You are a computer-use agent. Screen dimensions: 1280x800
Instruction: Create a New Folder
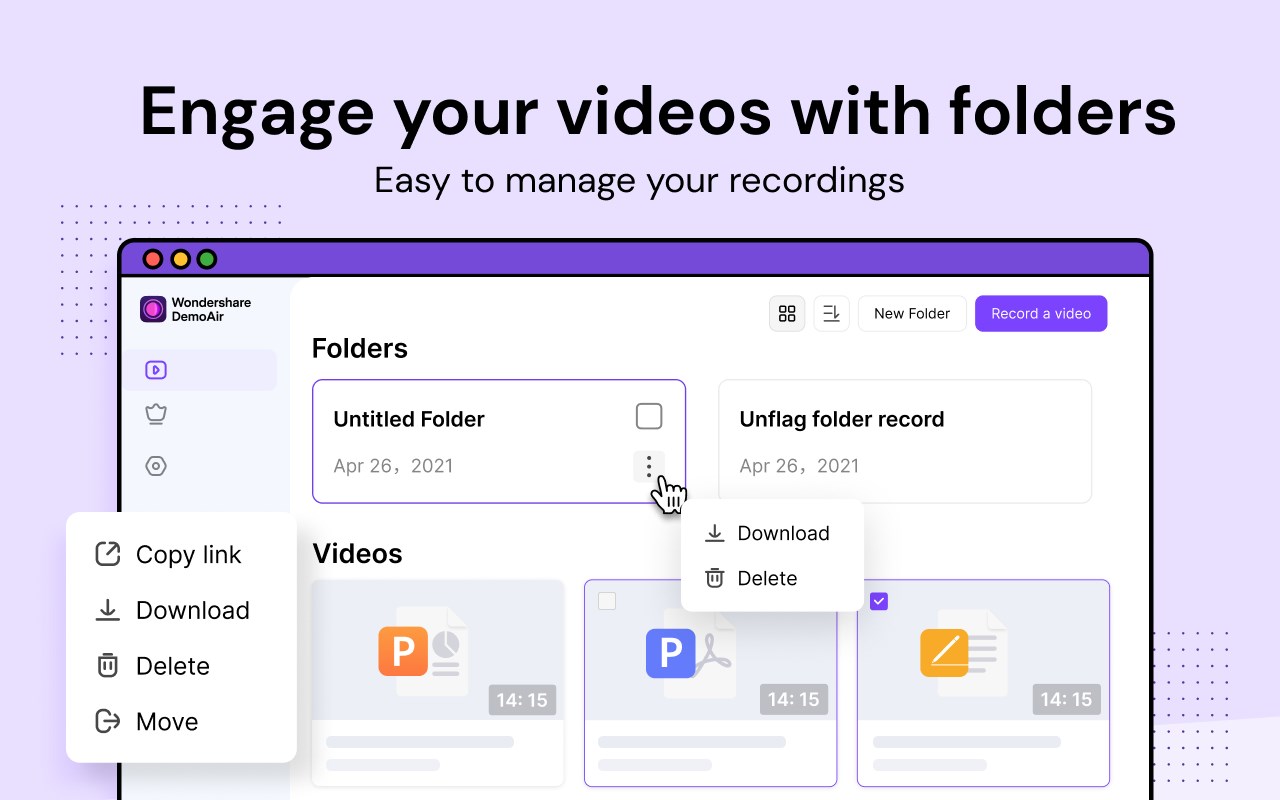[912, 314]
